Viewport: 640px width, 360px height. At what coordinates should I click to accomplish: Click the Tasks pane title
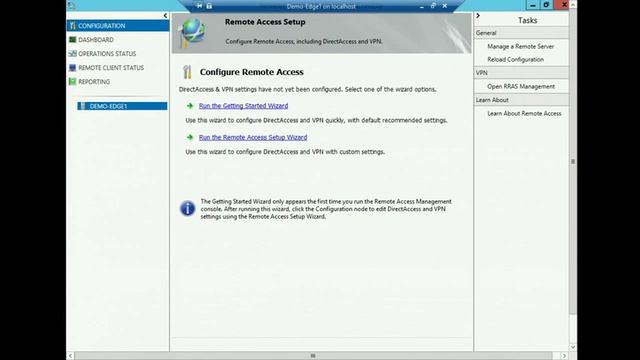click(527, 20)
